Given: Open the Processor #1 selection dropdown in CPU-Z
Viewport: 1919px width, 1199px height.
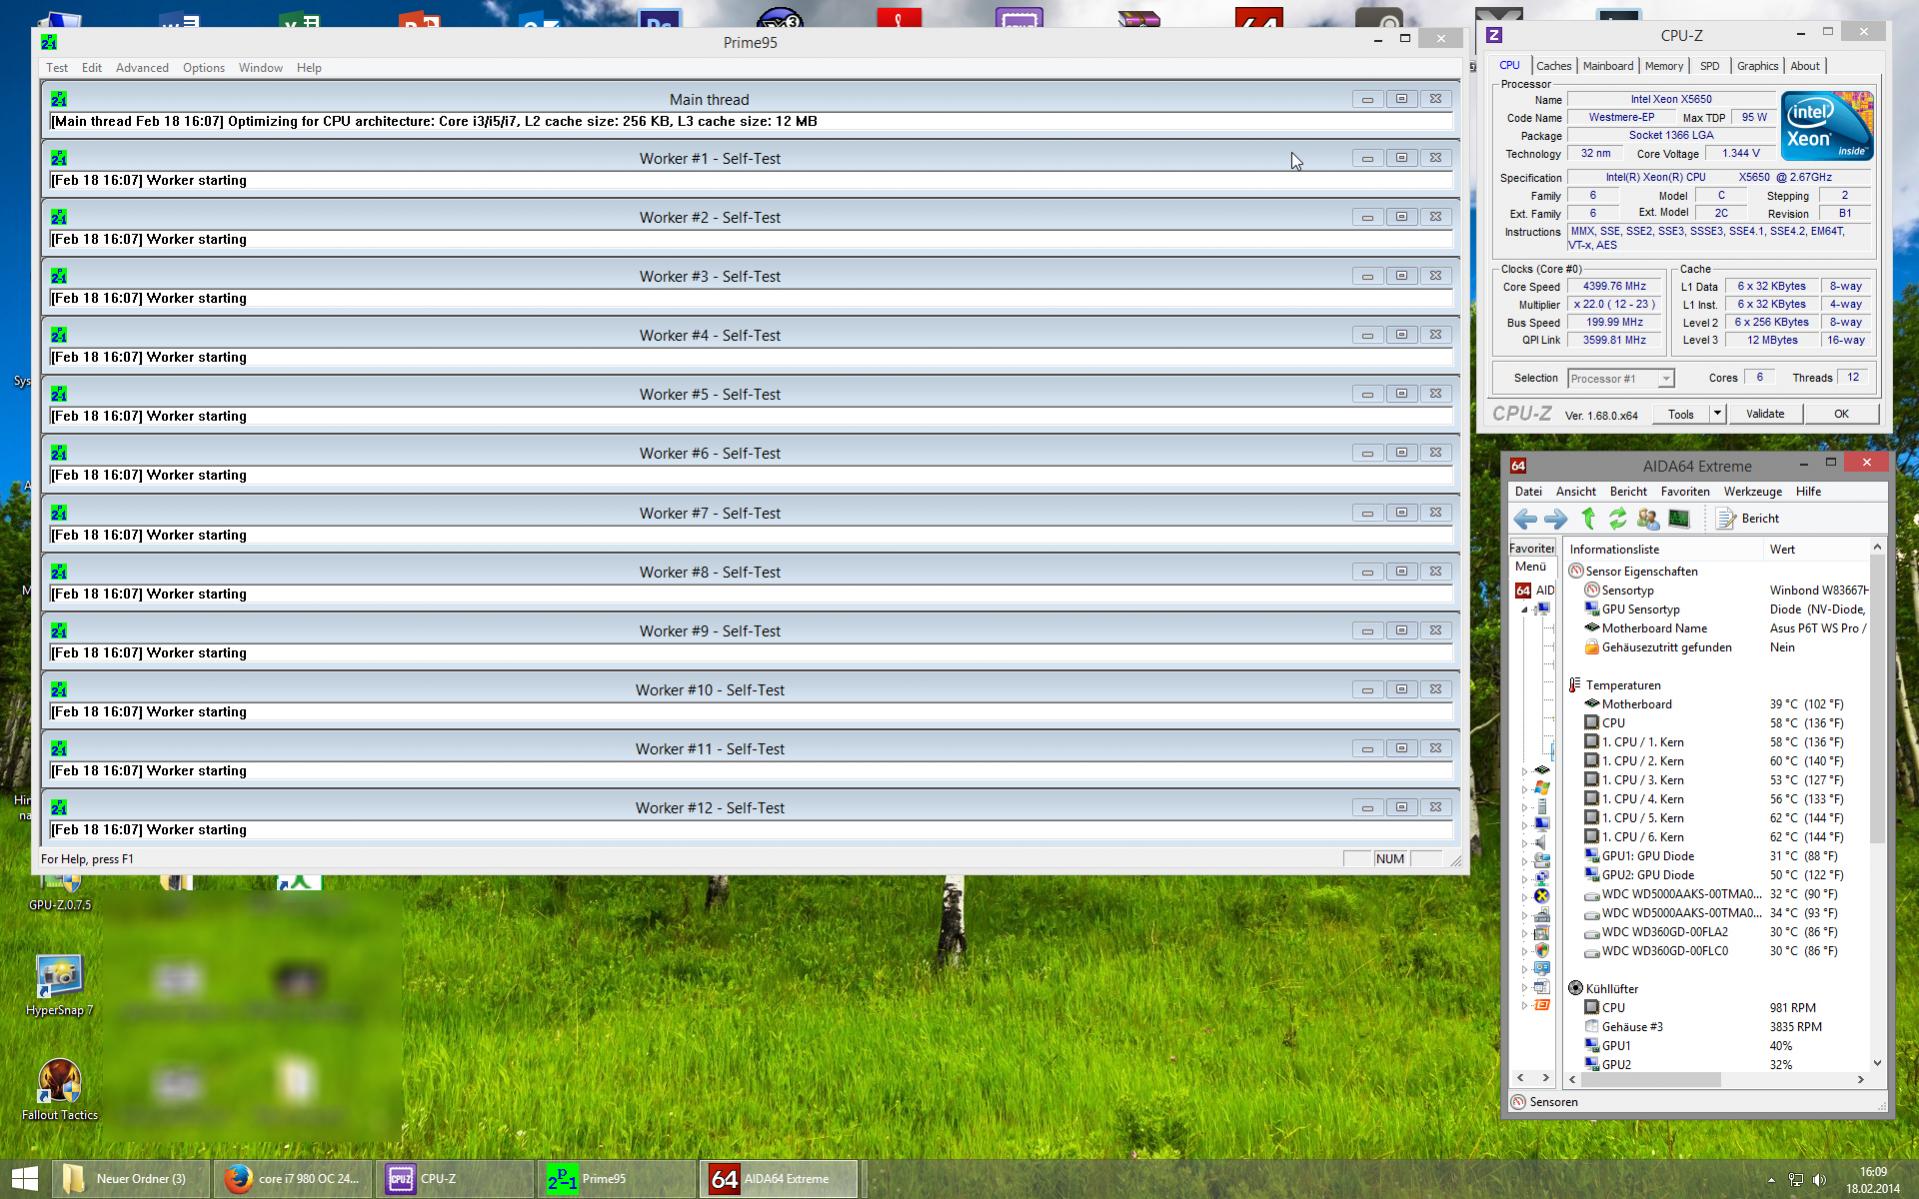Looking at the screenshot, I should (x=1620, y=378).
